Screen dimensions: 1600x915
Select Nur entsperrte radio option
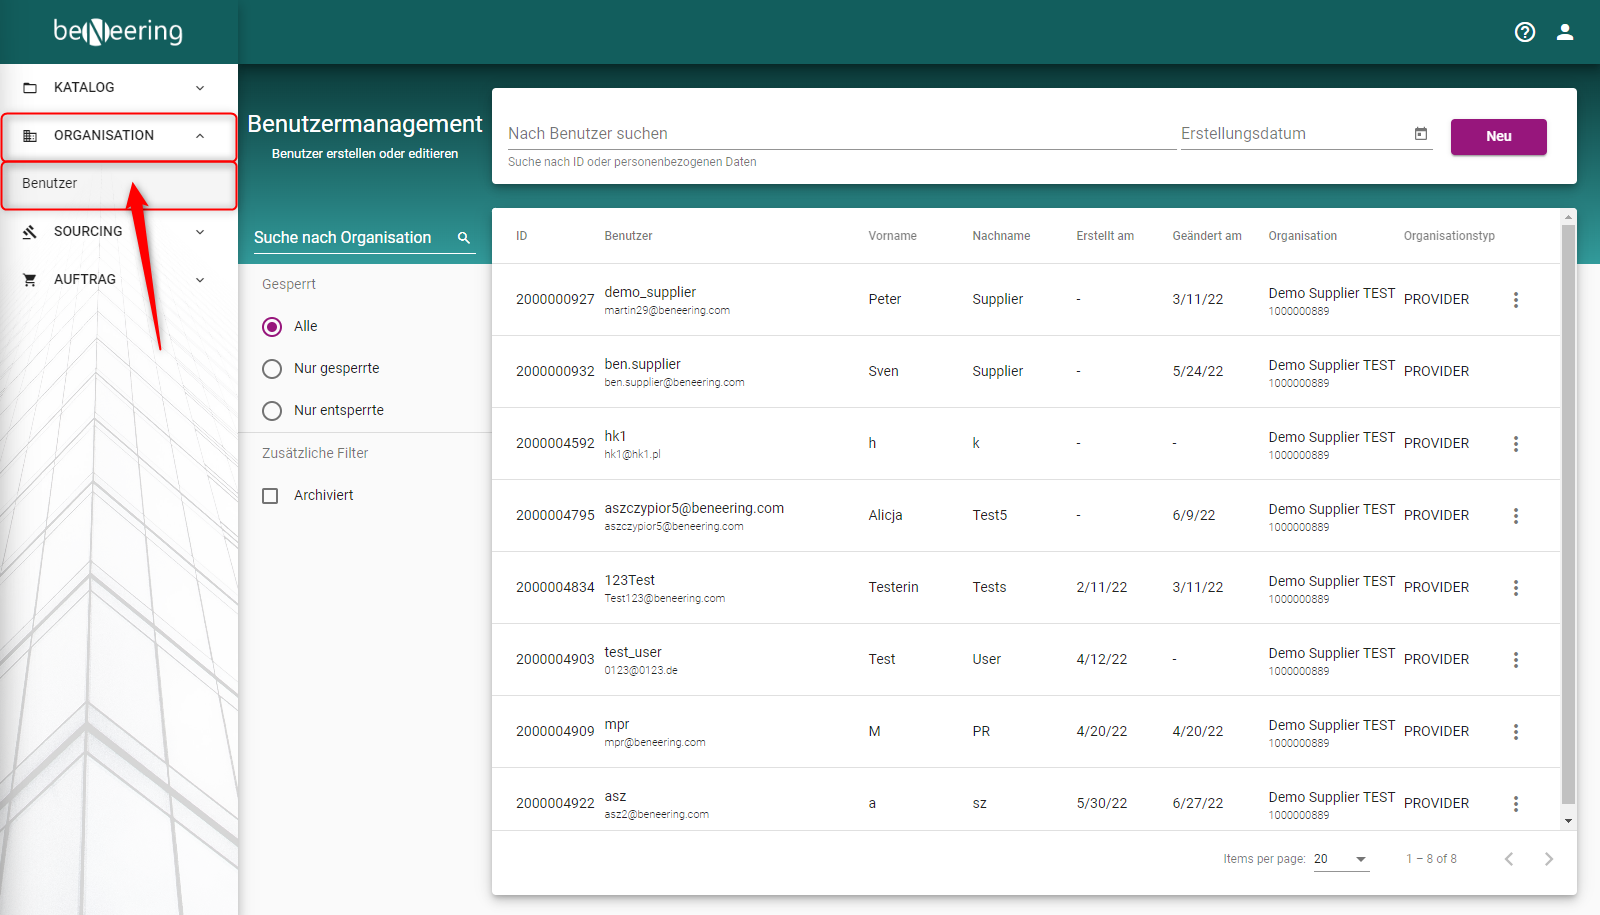(272, 411)
